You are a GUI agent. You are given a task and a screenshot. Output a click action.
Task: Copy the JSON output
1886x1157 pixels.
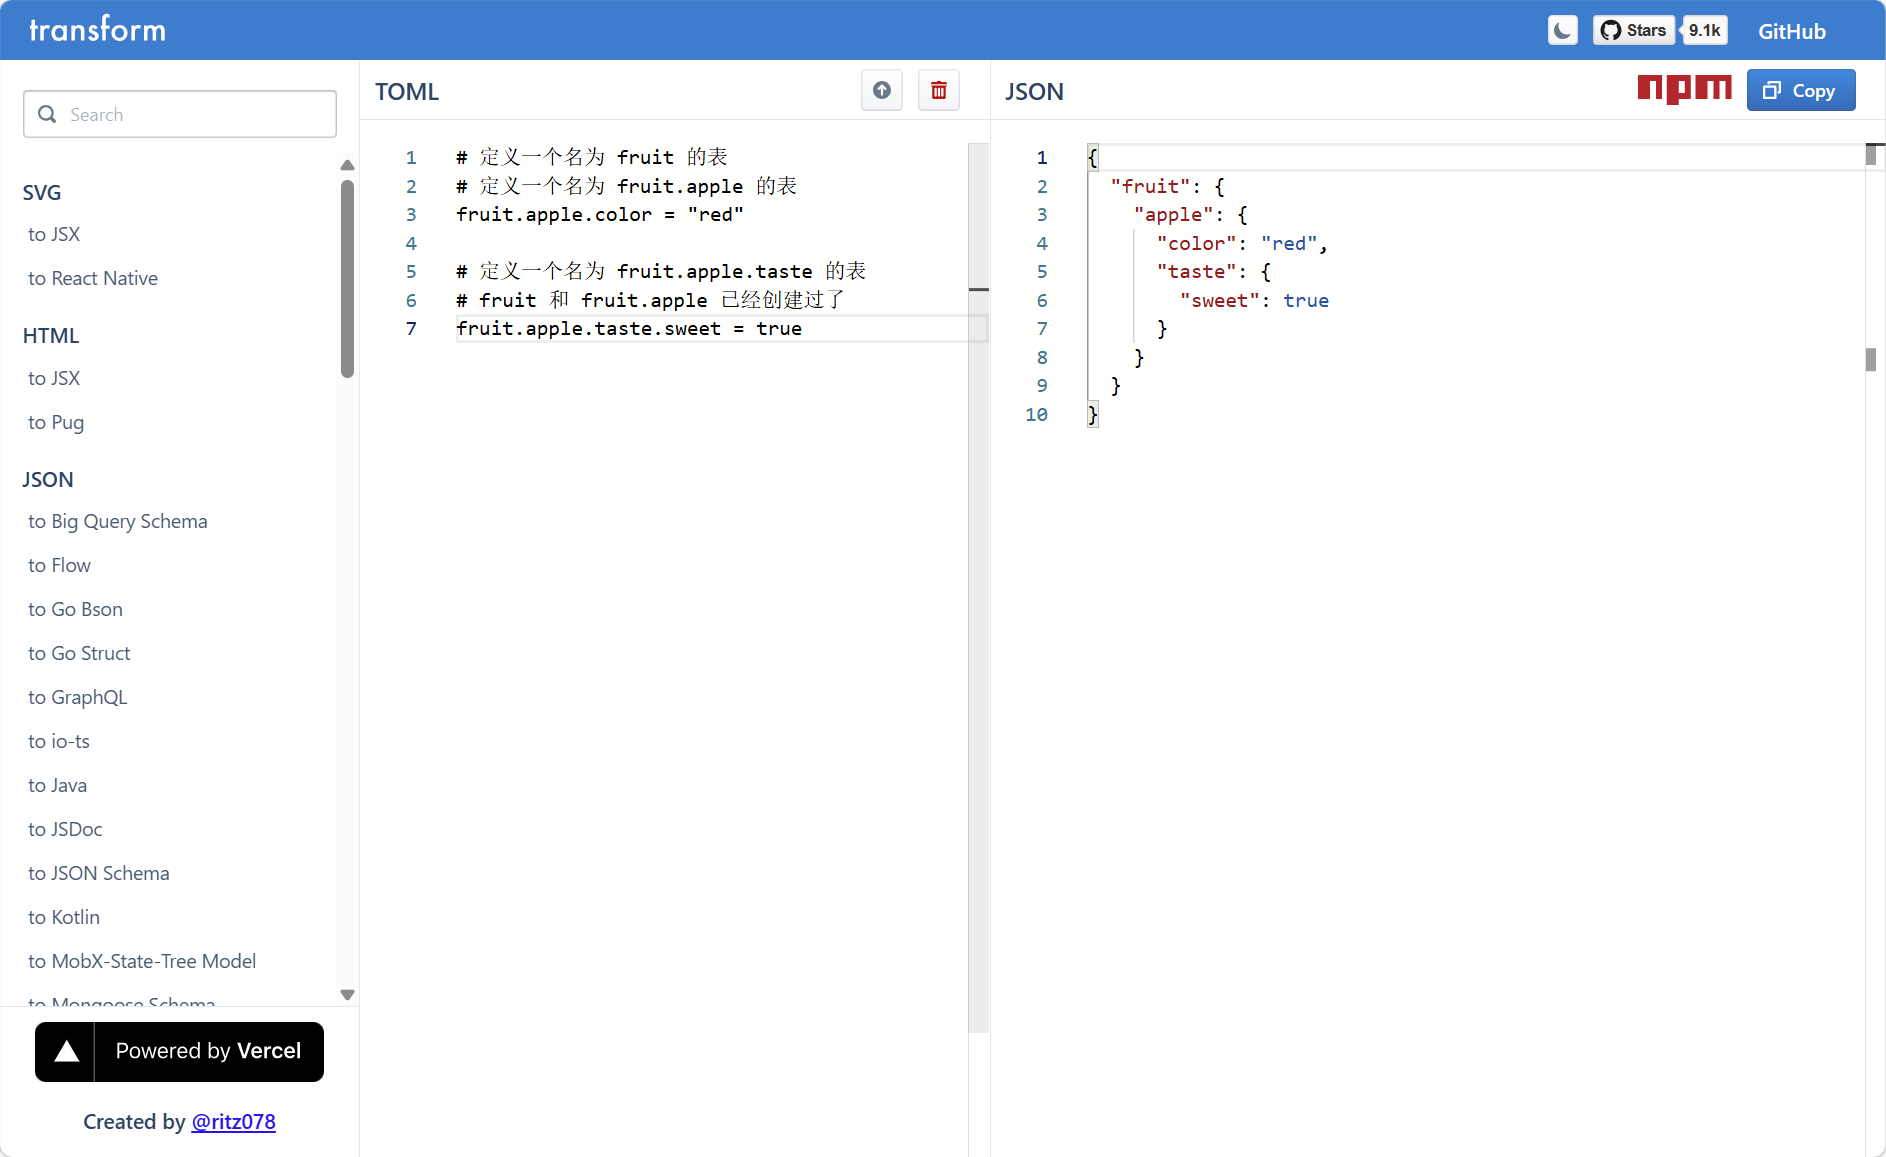coord(1800,91)
